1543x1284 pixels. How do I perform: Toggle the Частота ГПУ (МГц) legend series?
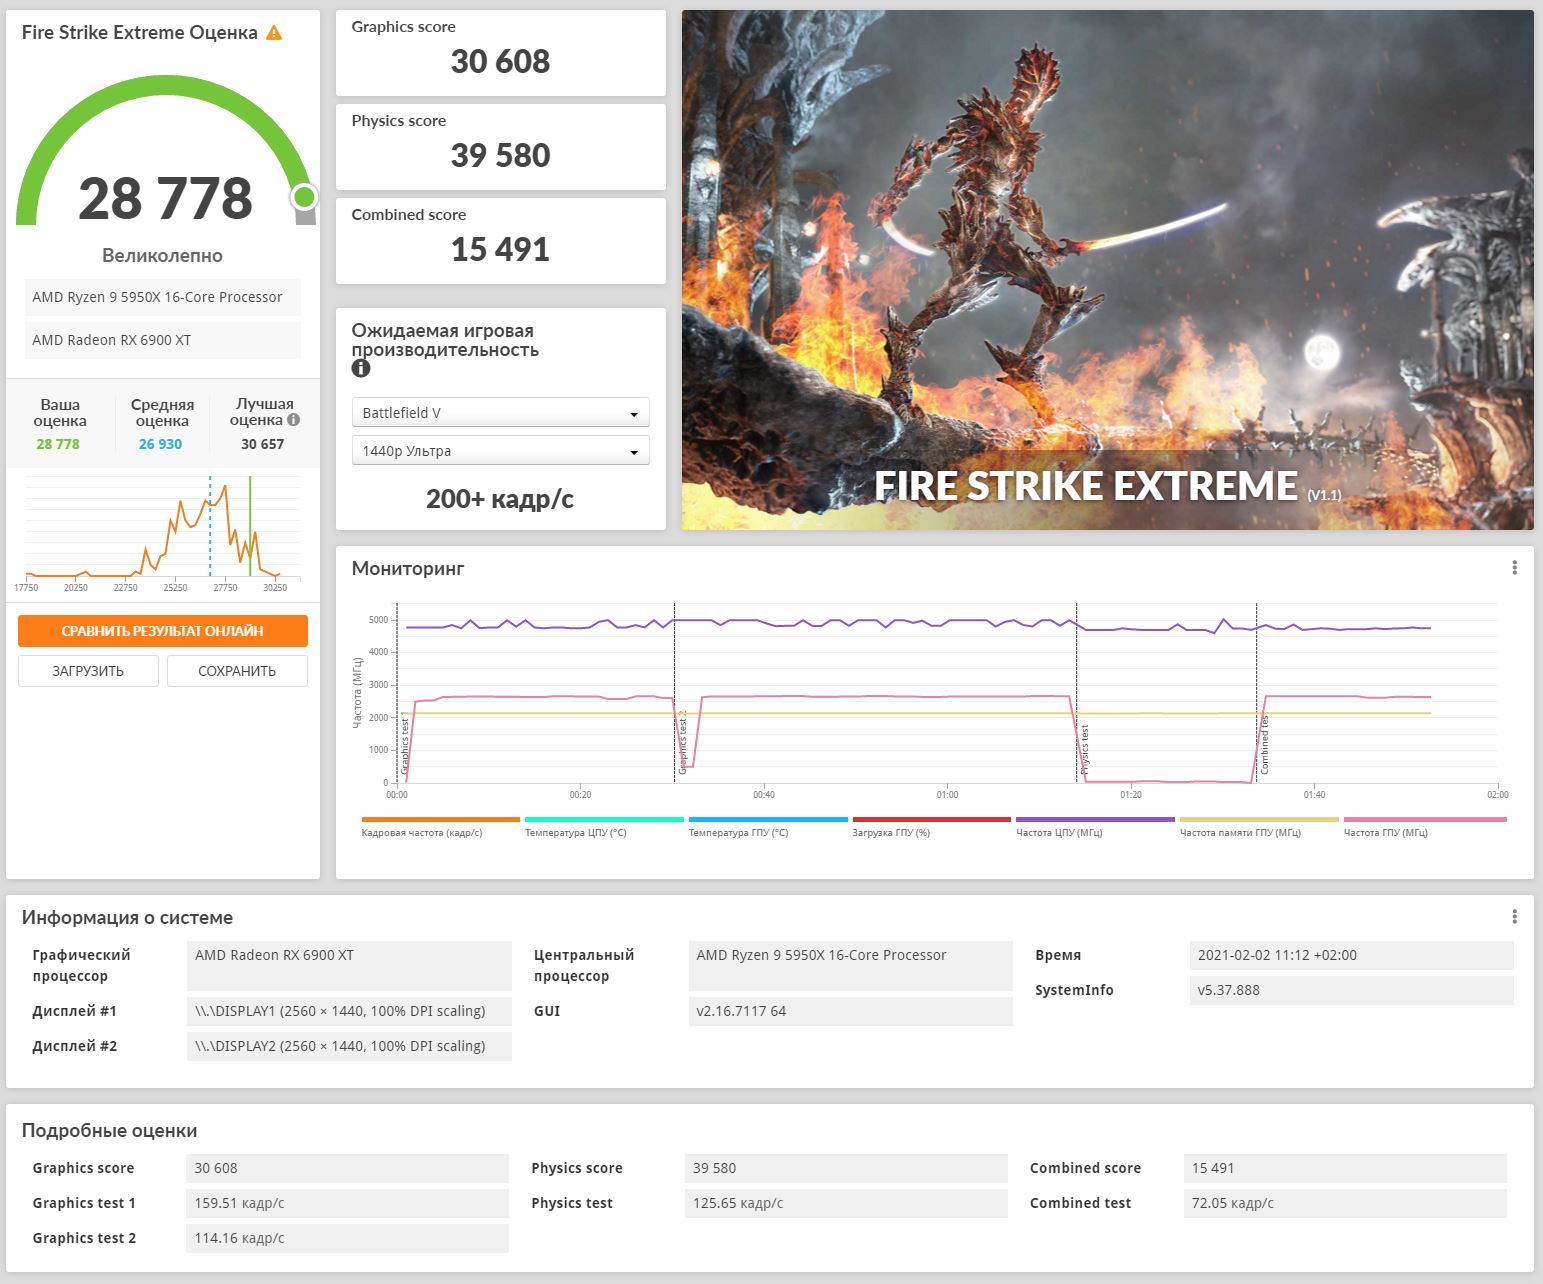tap(1424, 828)
